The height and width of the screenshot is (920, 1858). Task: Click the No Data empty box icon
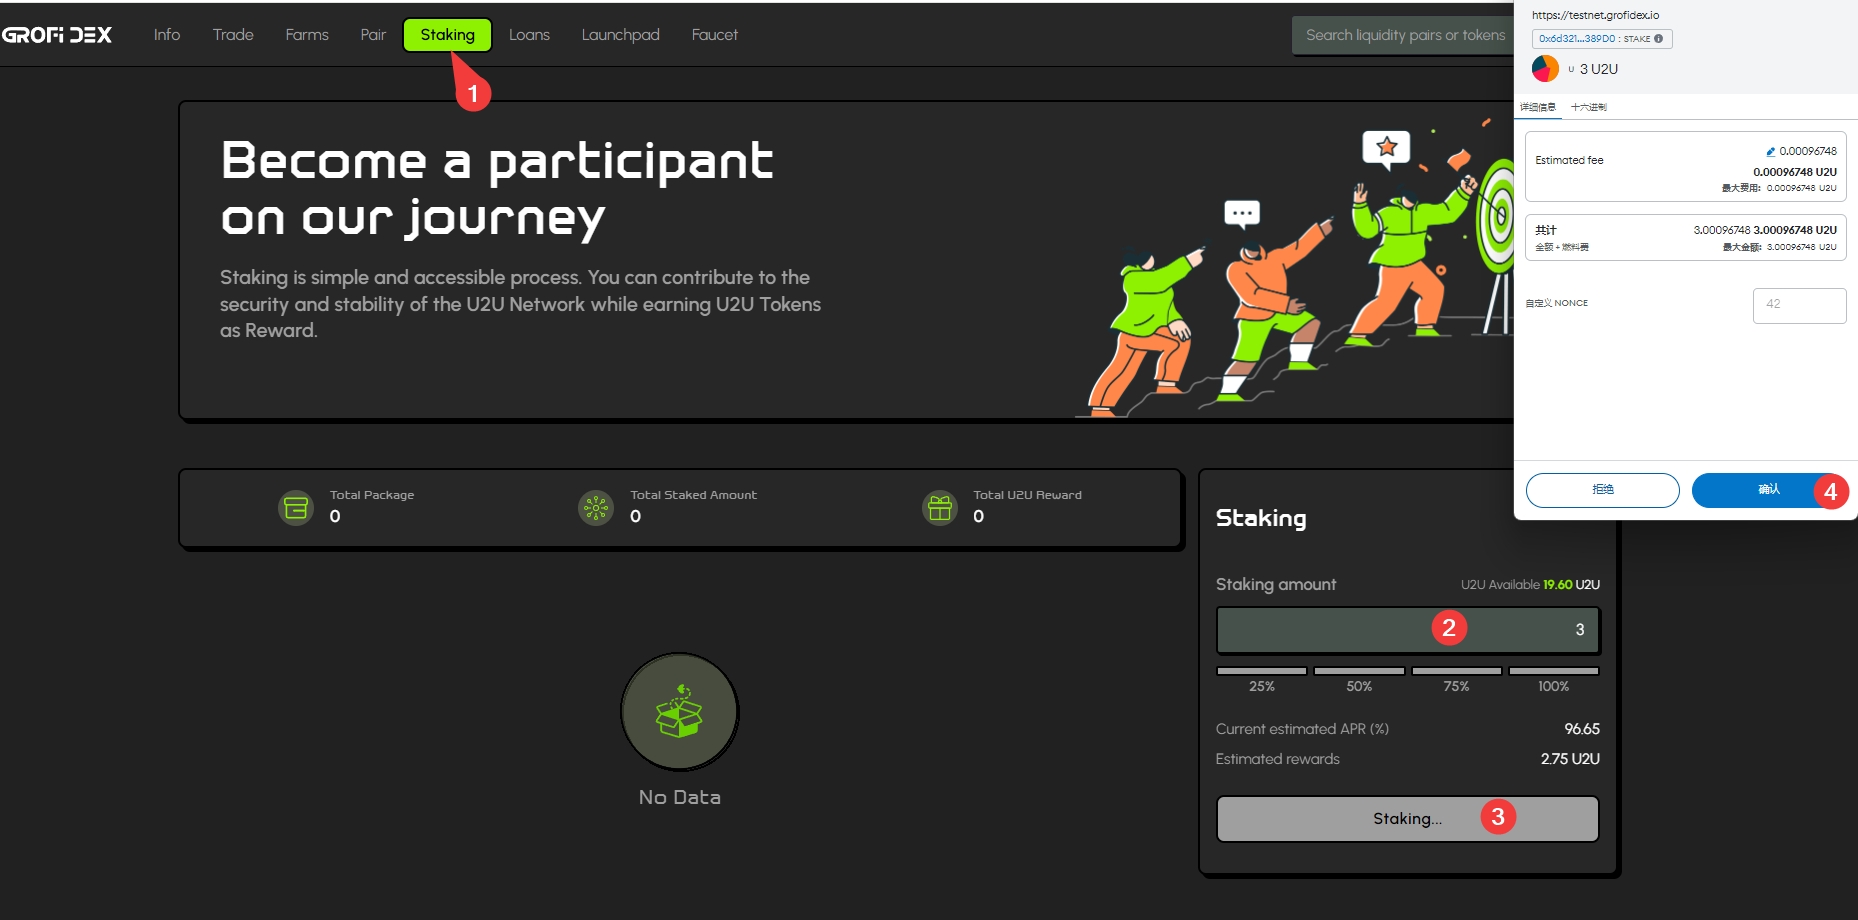click(x=679, y=712)
